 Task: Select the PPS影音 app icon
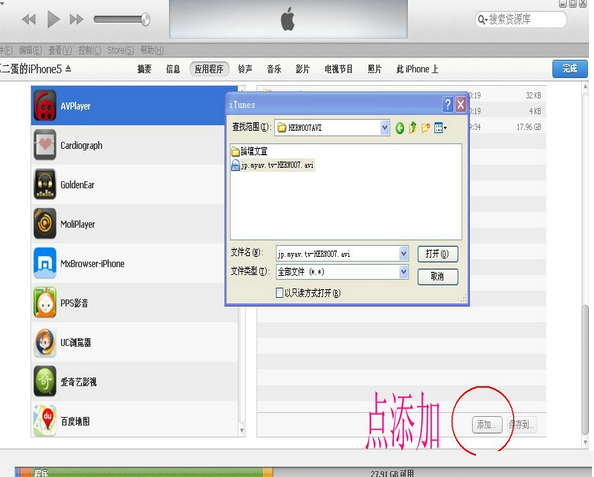pyautogui.click(x=45, y=302)
